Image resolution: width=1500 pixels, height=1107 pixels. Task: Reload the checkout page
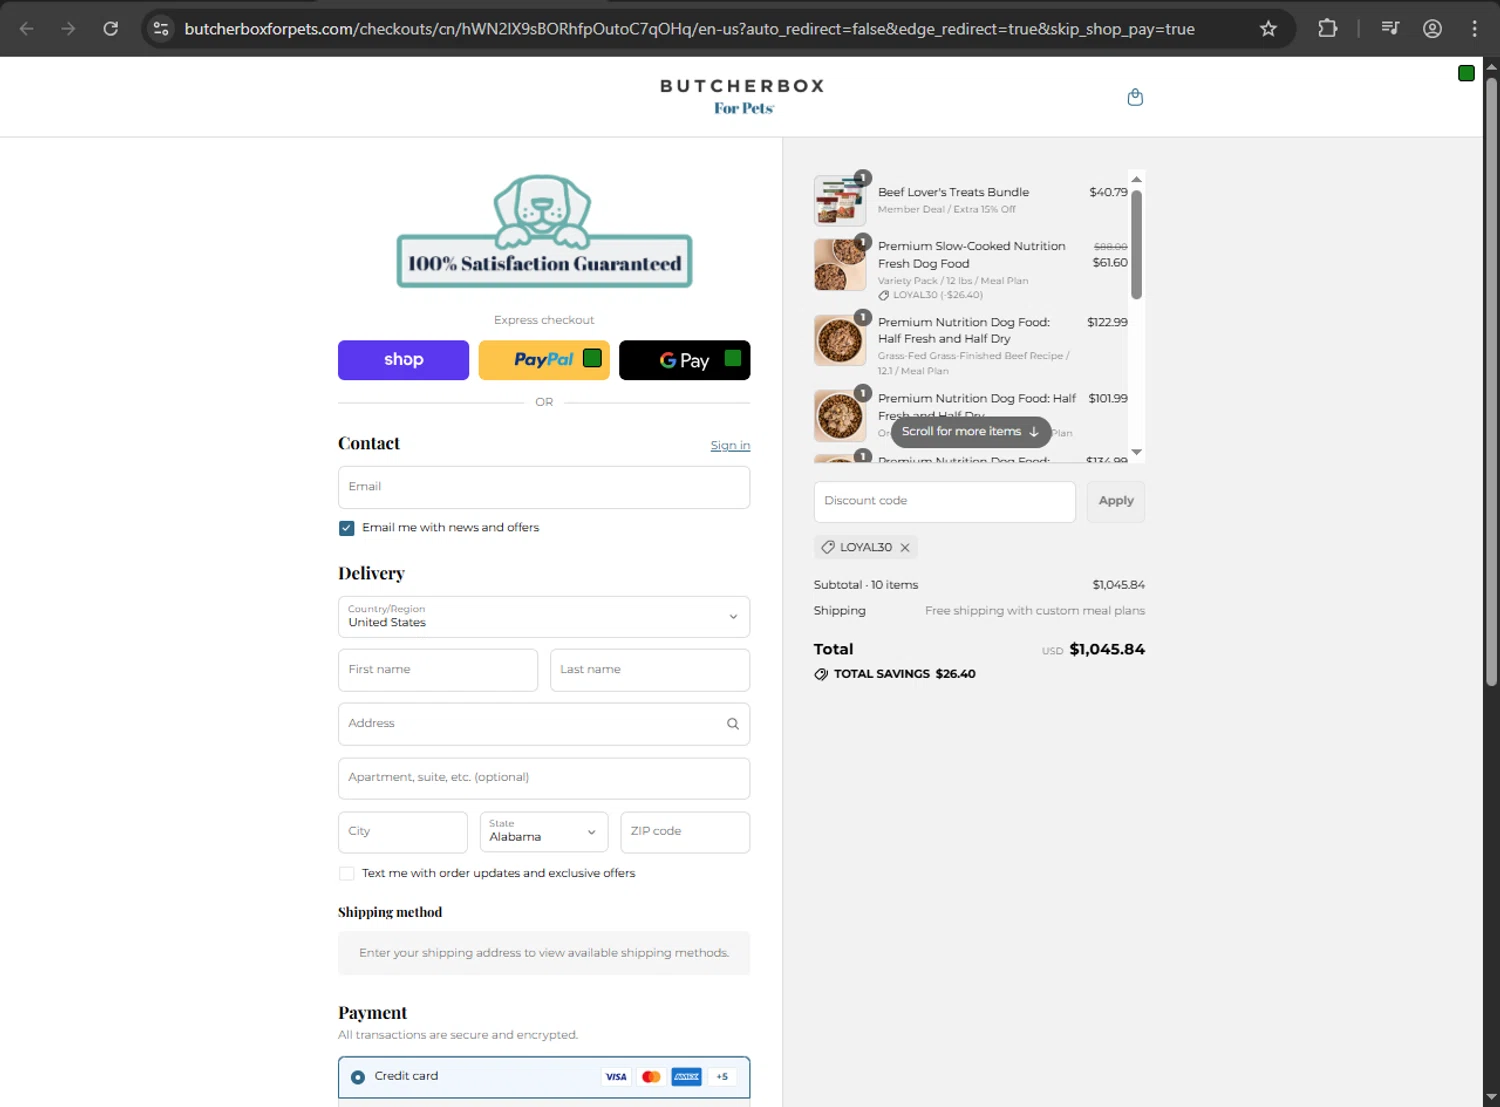coord(111,28)
